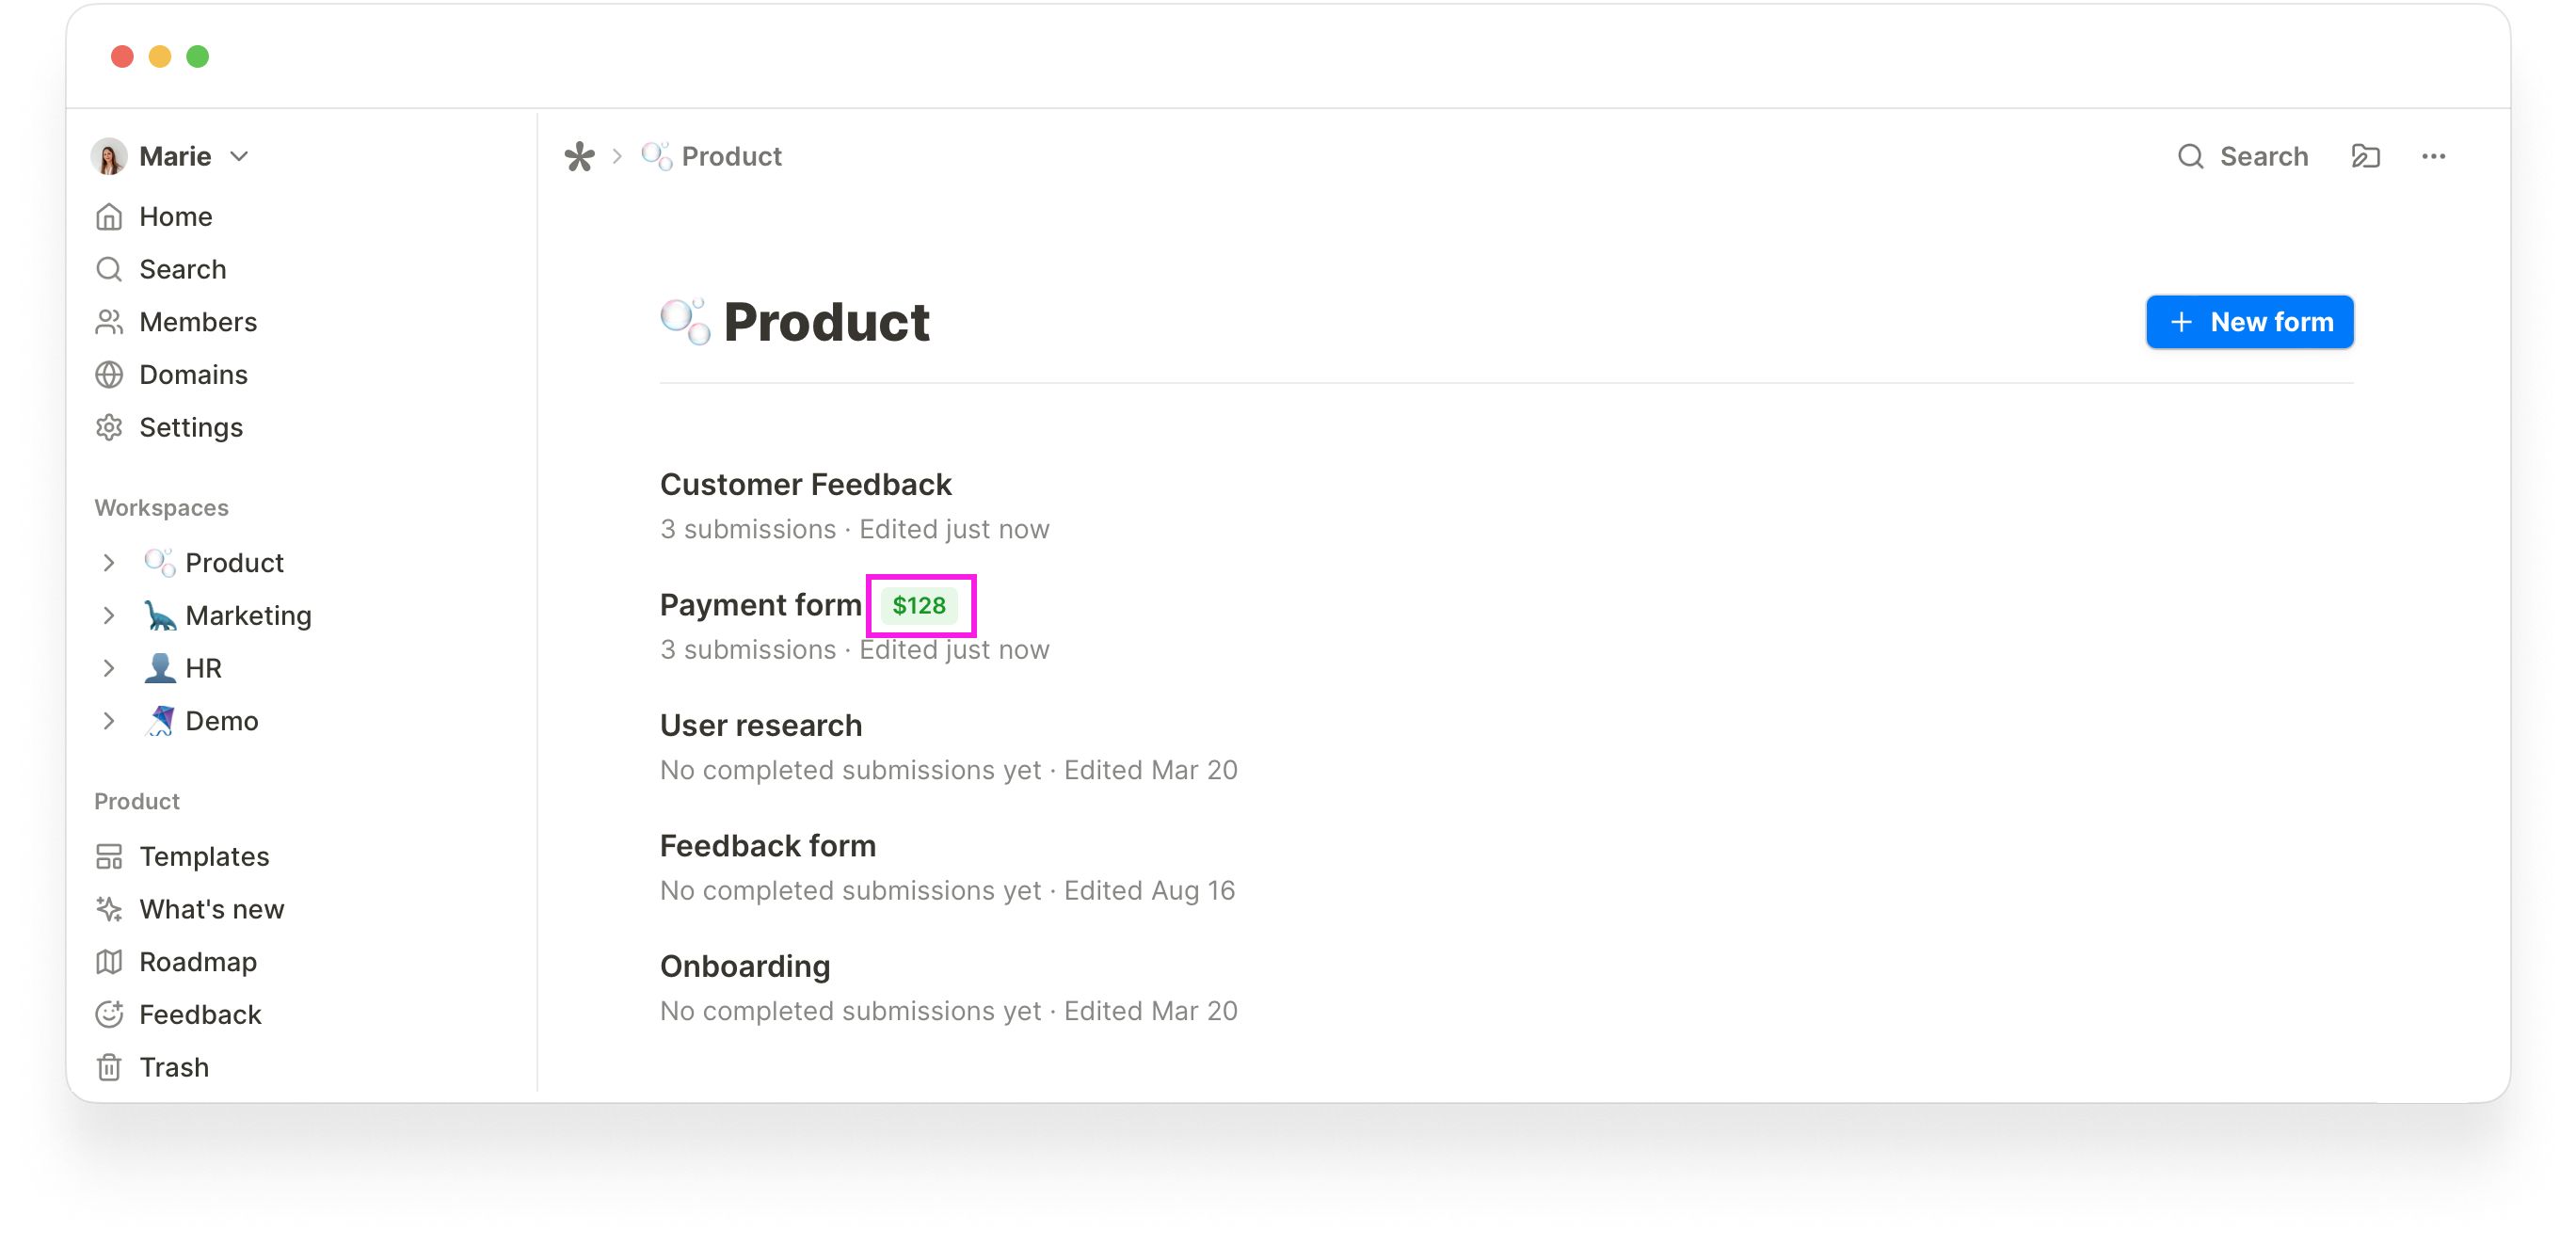Click the Domains globe icon
Screen dimensions: 2576x1246
109,375
